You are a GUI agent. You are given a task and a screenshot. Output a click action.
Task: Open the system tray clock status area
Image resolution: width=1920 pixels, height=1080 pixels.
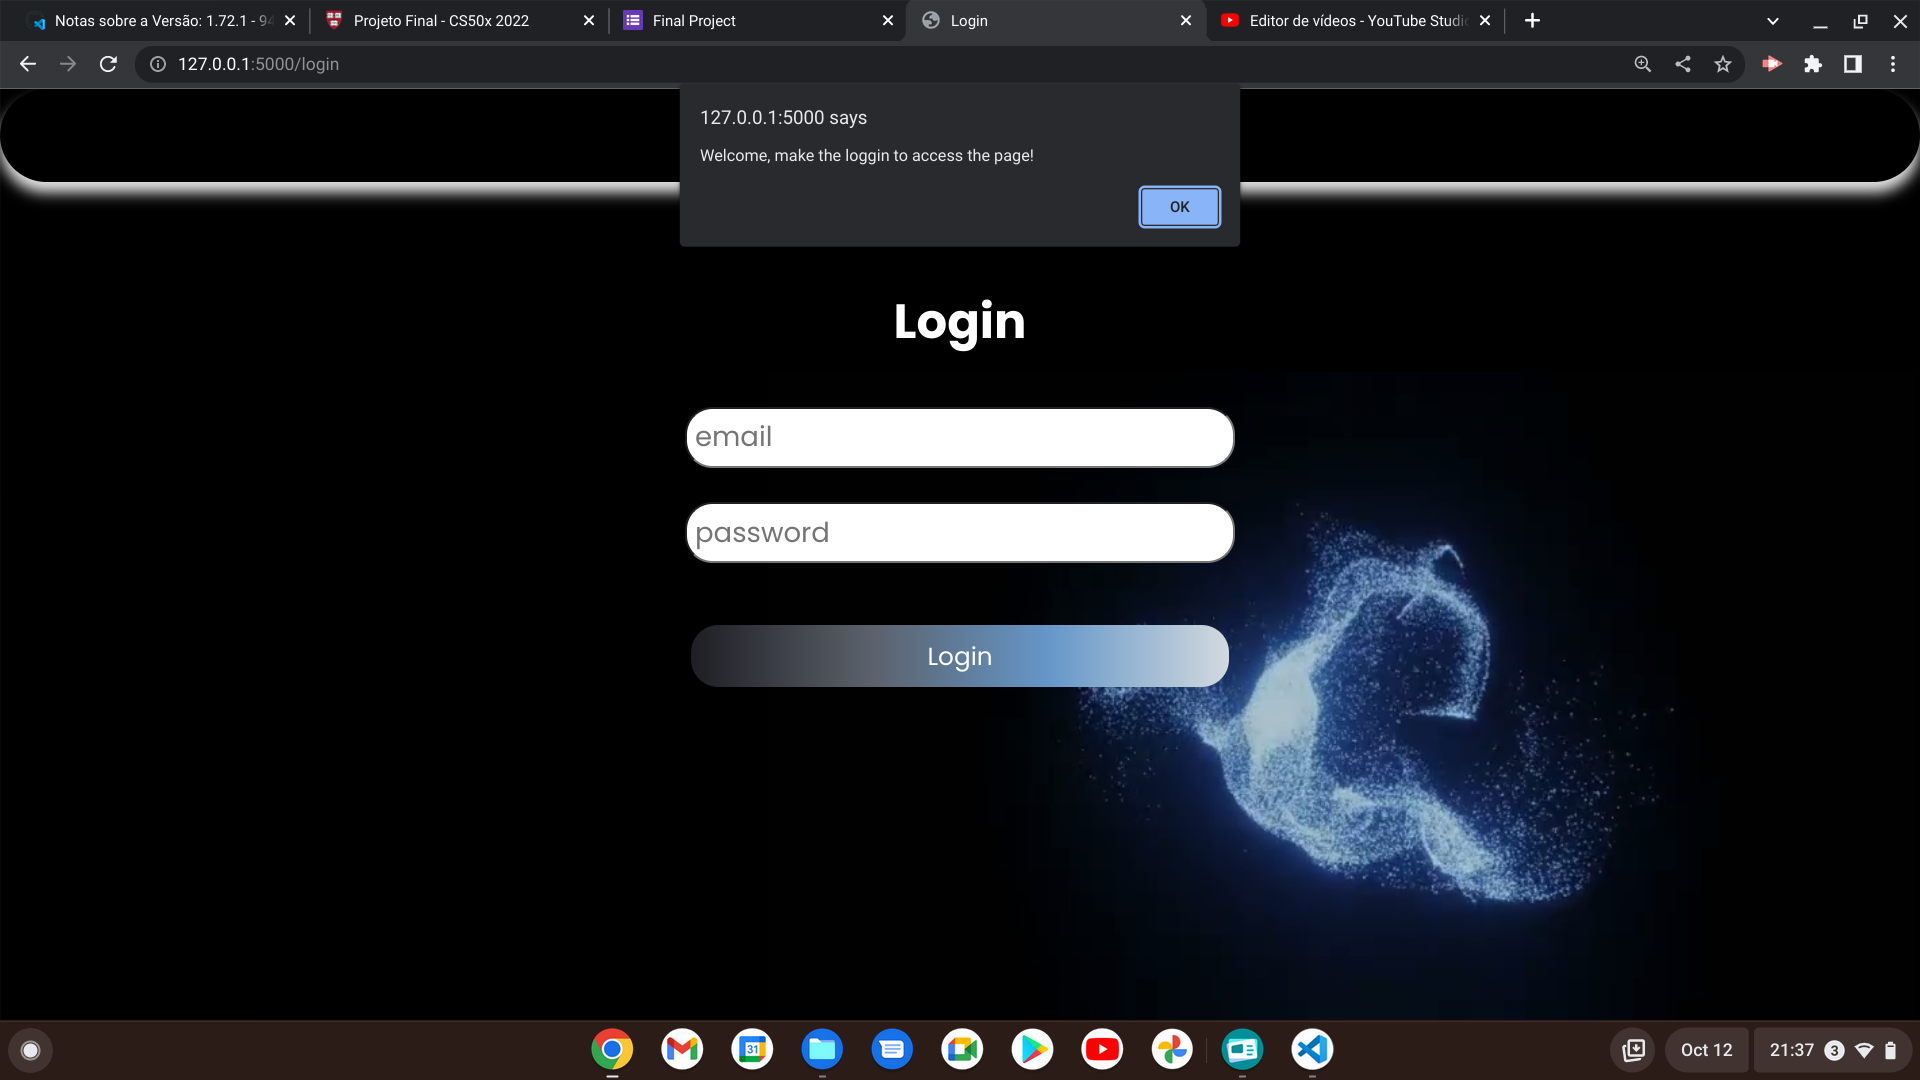click(1832, 1050)
